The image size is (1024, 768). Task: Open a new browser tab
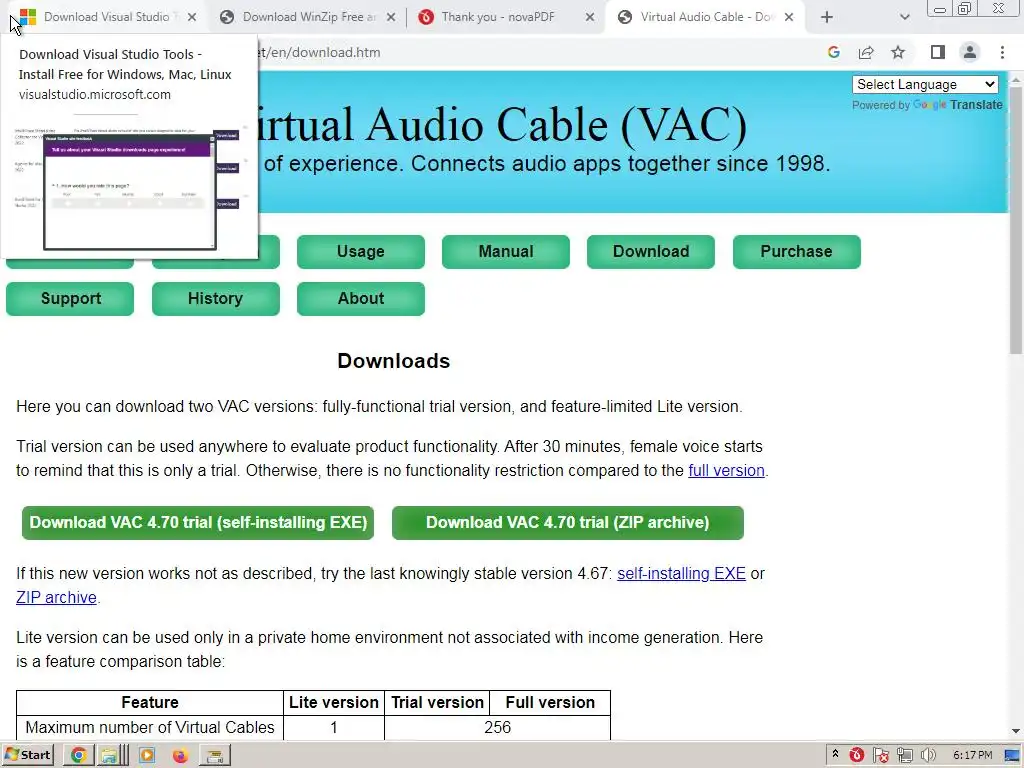[827, 17]
